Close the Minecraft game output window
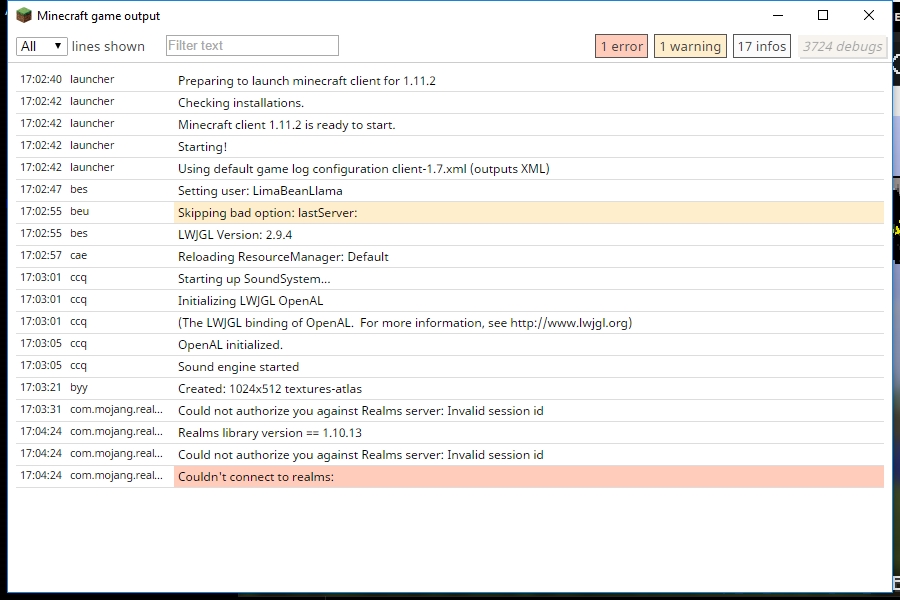 point(869,15)
